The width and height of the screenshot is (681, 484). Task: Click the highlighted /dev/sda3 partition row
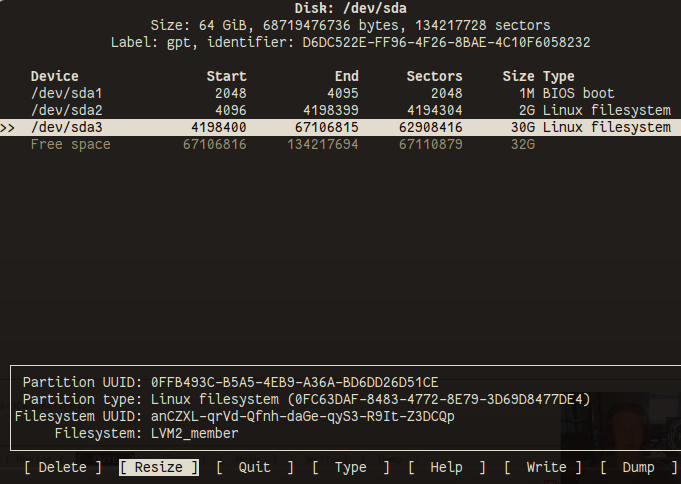340,127
